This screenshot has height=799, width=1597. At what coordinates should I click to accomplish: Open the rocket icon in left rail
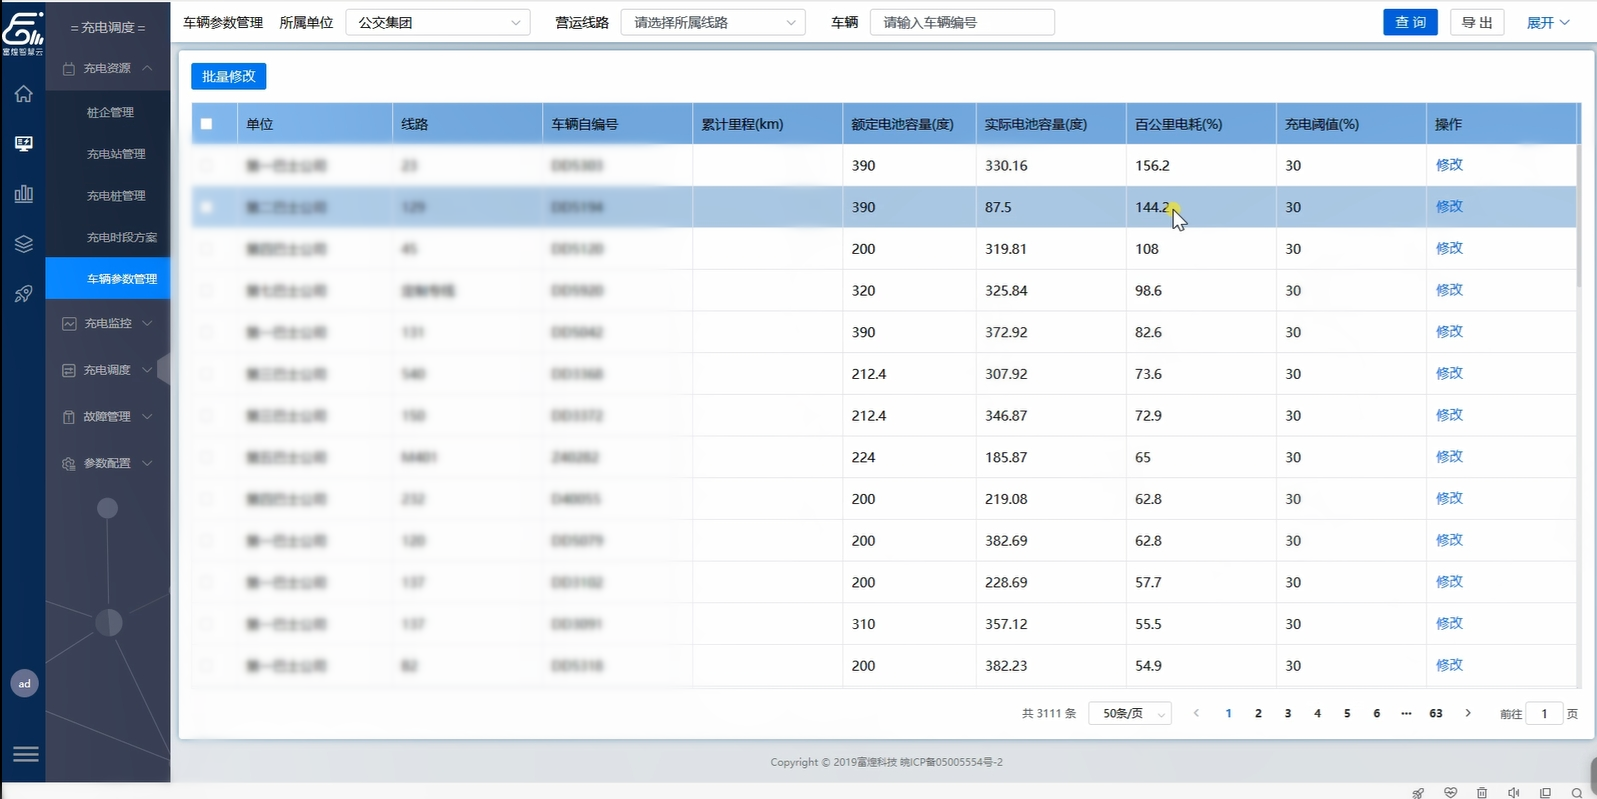pyautogui.click(x=23, y=294)
